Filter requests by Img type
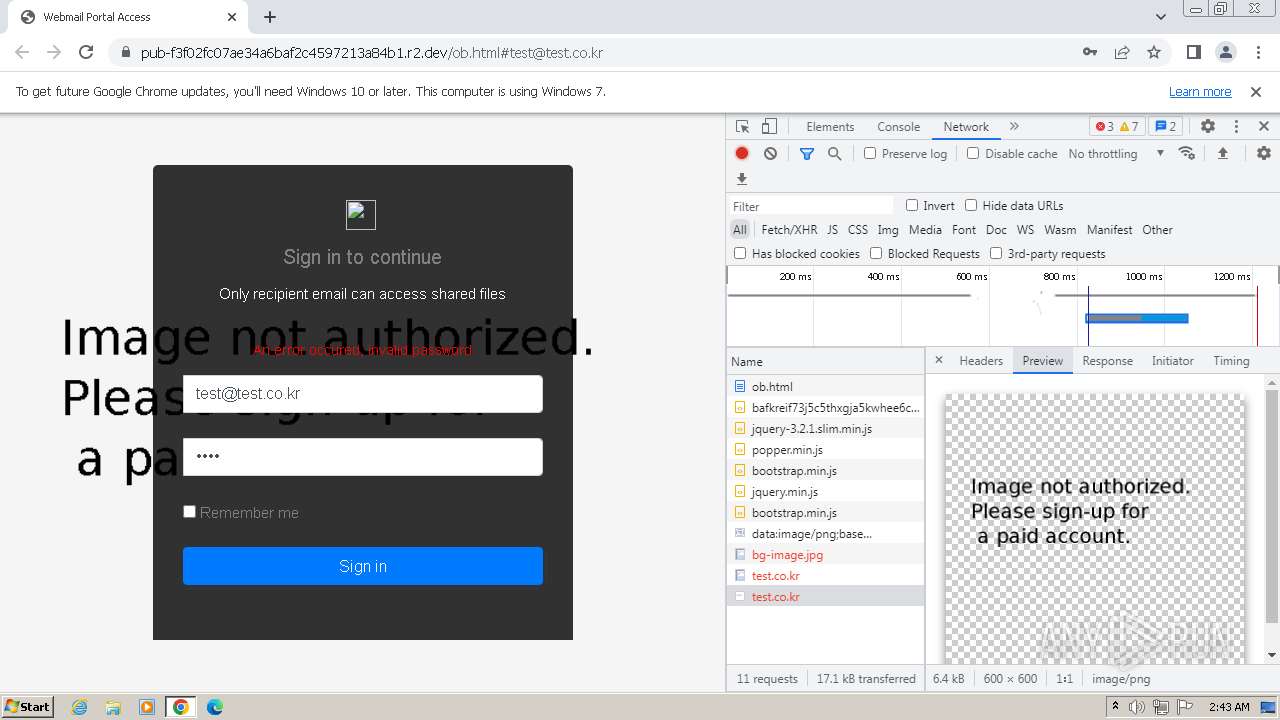The width and height of the screenshot is (1280, 720). pyautogui.click(x=888, y=230)
